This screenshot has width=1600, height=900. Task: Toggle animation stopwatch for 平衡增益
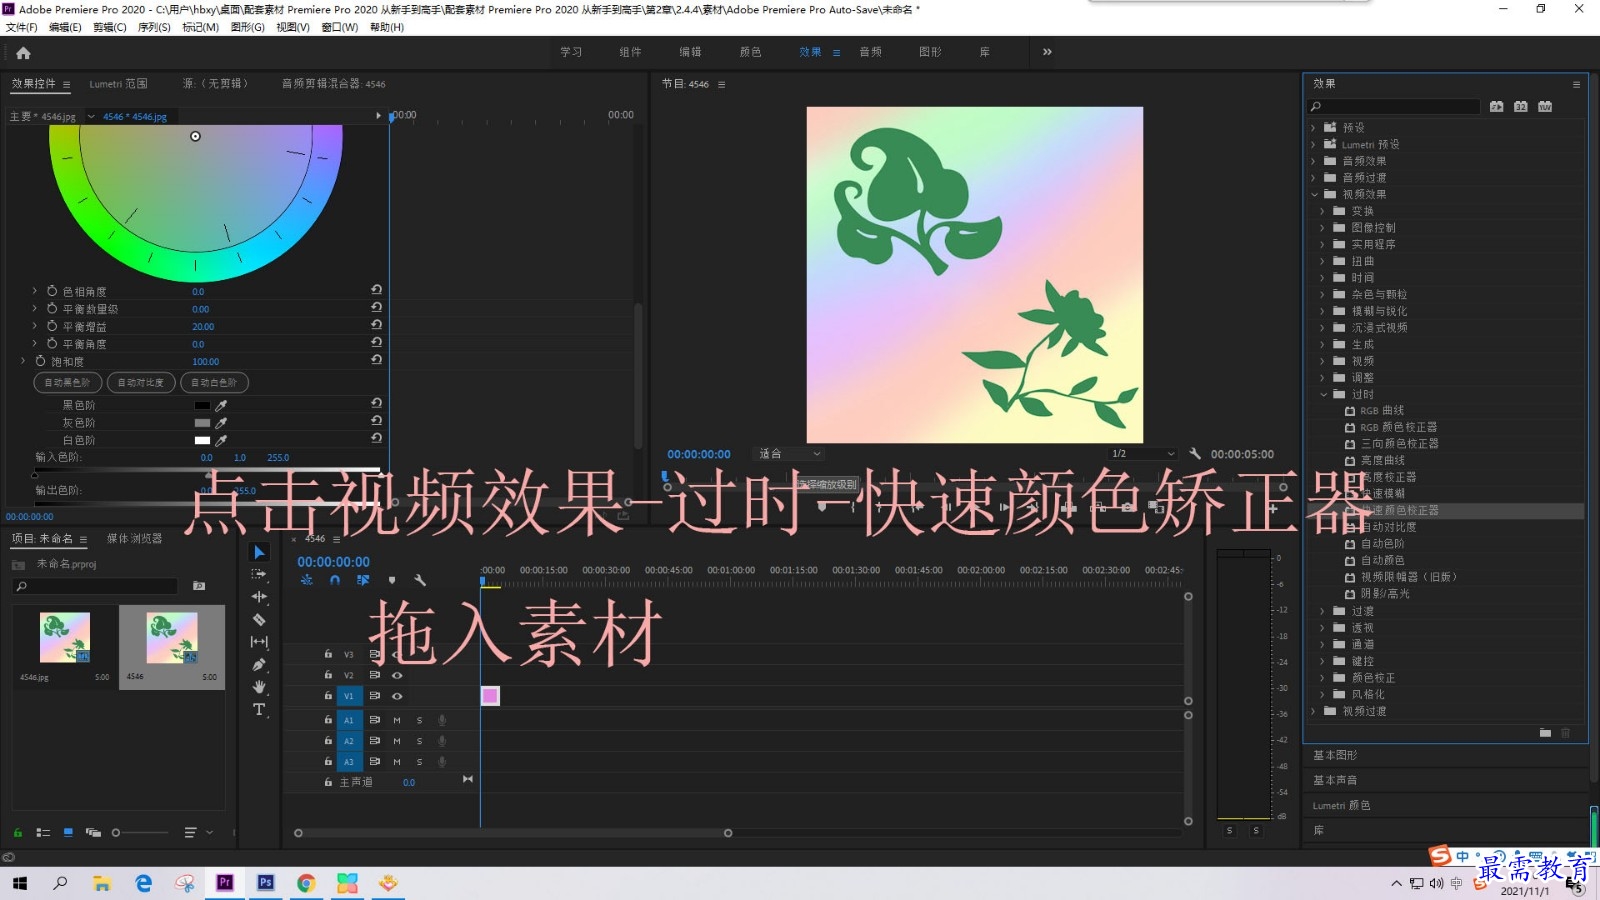tap(52, 326)
